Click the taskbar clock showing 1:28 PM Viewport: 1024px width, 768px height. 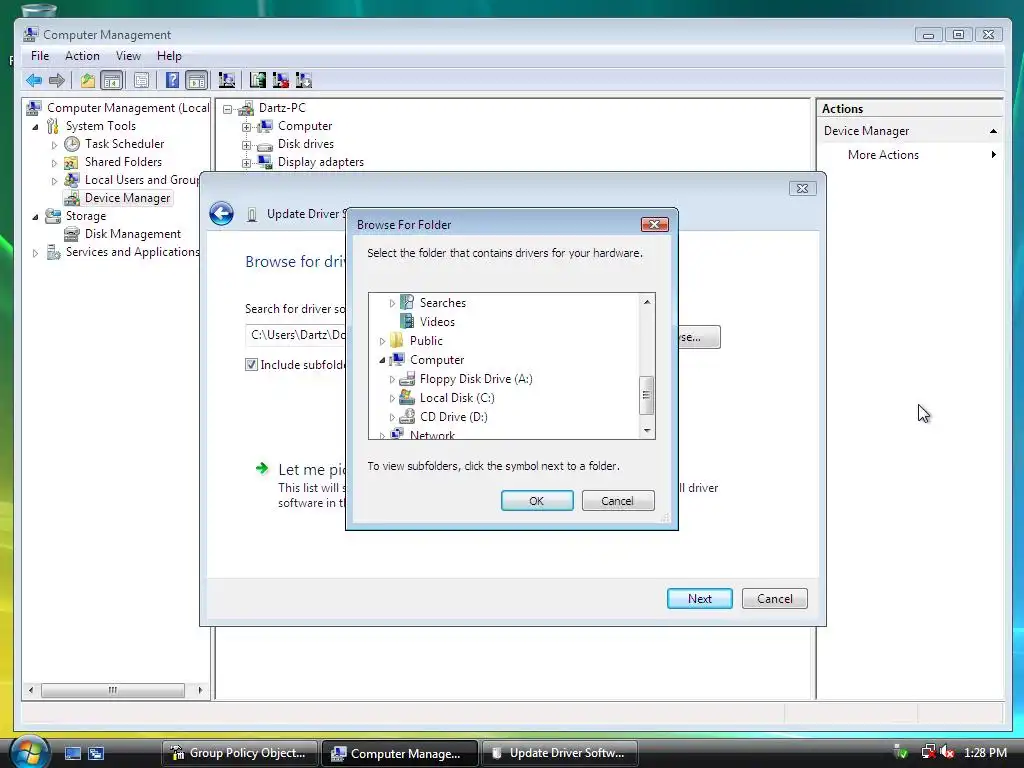(985, 753)
